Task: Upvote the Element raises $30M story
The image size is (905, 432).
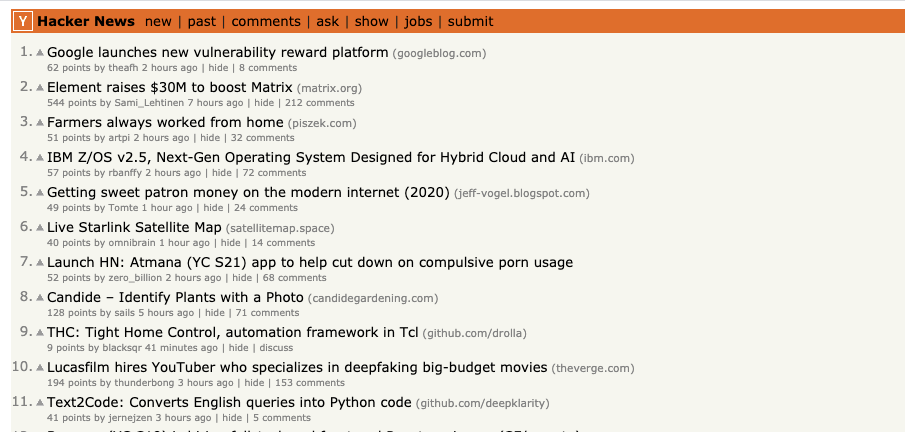Action: coord(40,88)
